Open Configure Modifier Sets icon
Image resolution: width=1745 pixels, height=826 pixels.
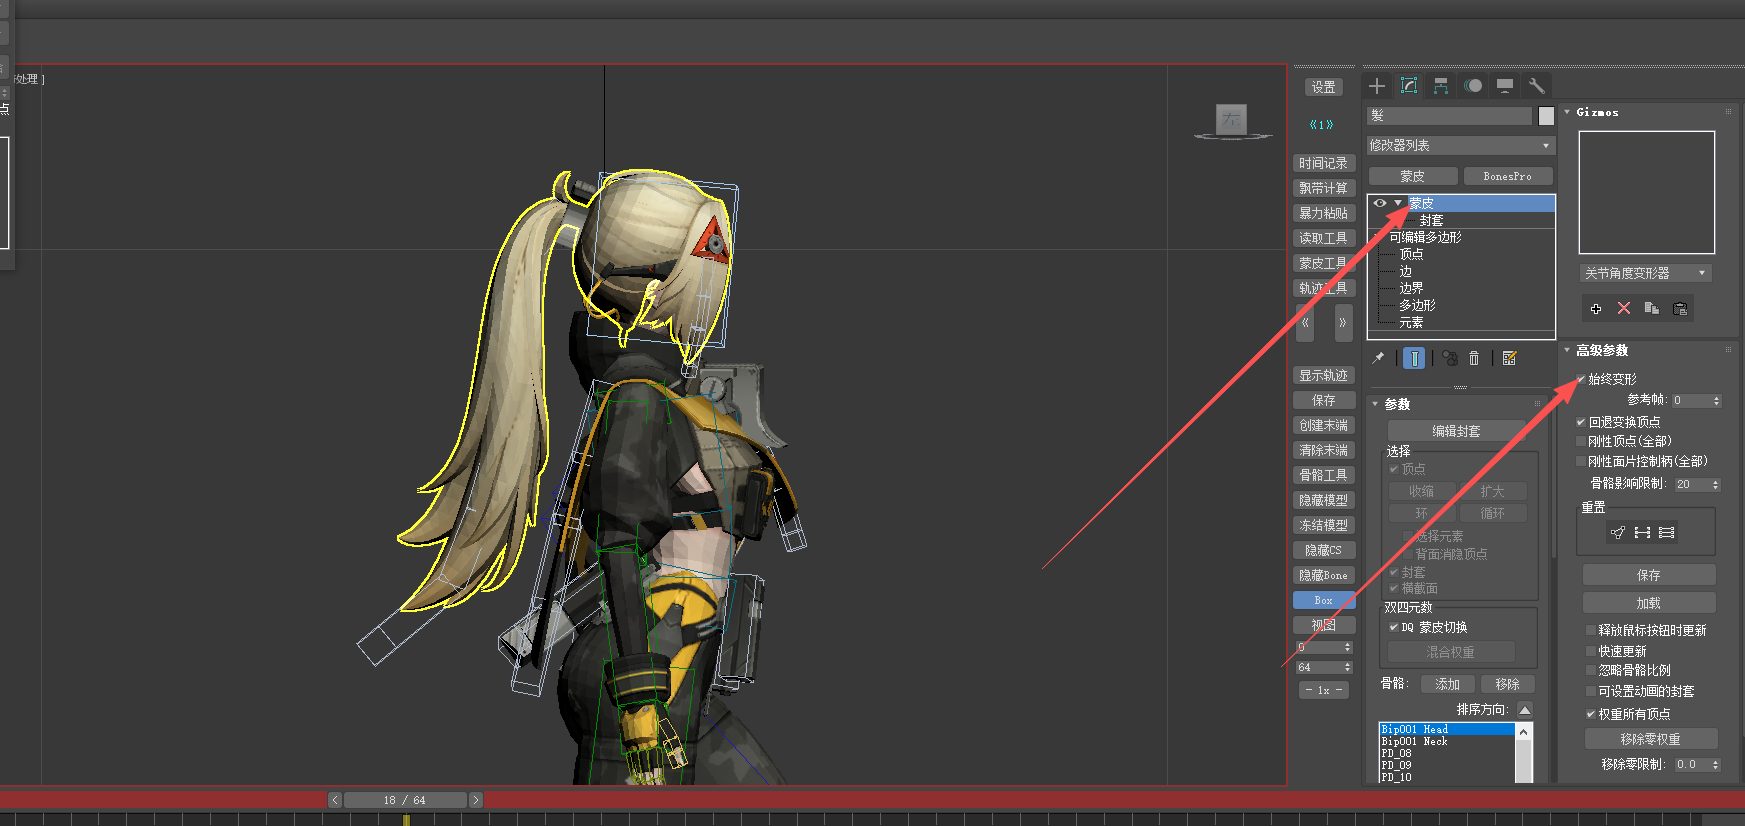point(1510,358)
